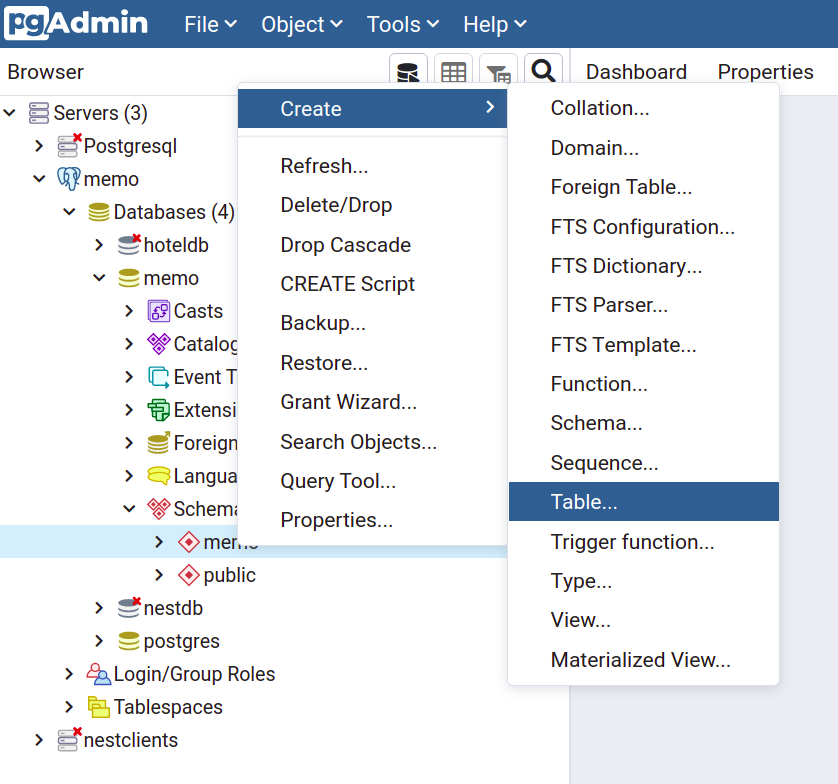Screen dimensions: 838x784
Task: Expand the public schema node
Action: [159, 575]
